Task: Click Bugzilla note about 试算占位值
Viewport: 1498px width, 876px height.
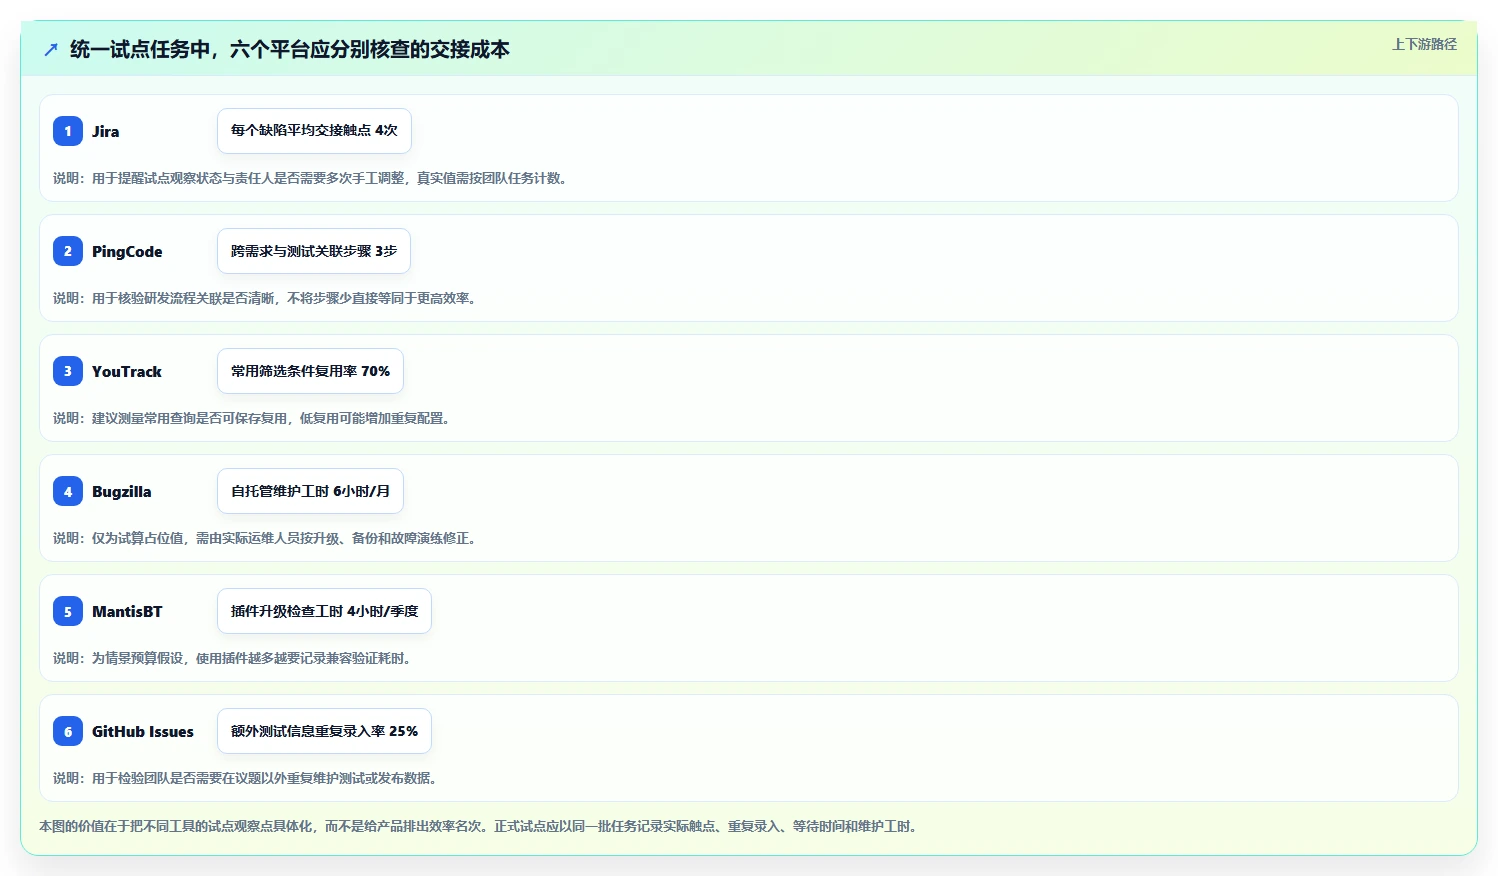Action: [267, 538]
